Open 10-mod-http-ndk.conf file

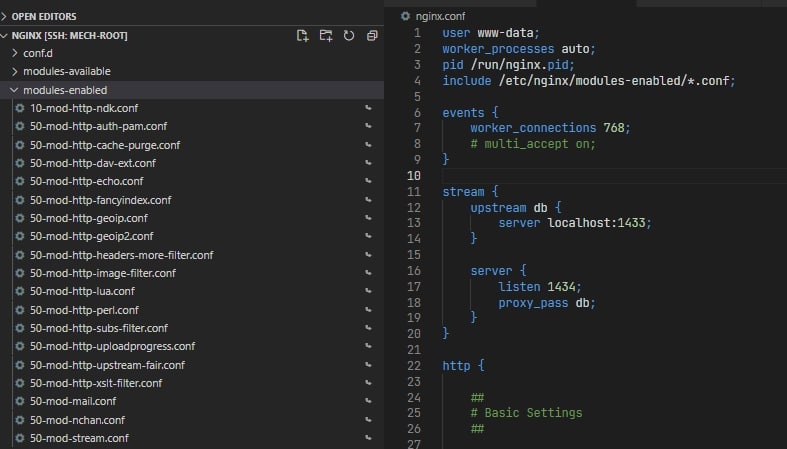point(84,108)
